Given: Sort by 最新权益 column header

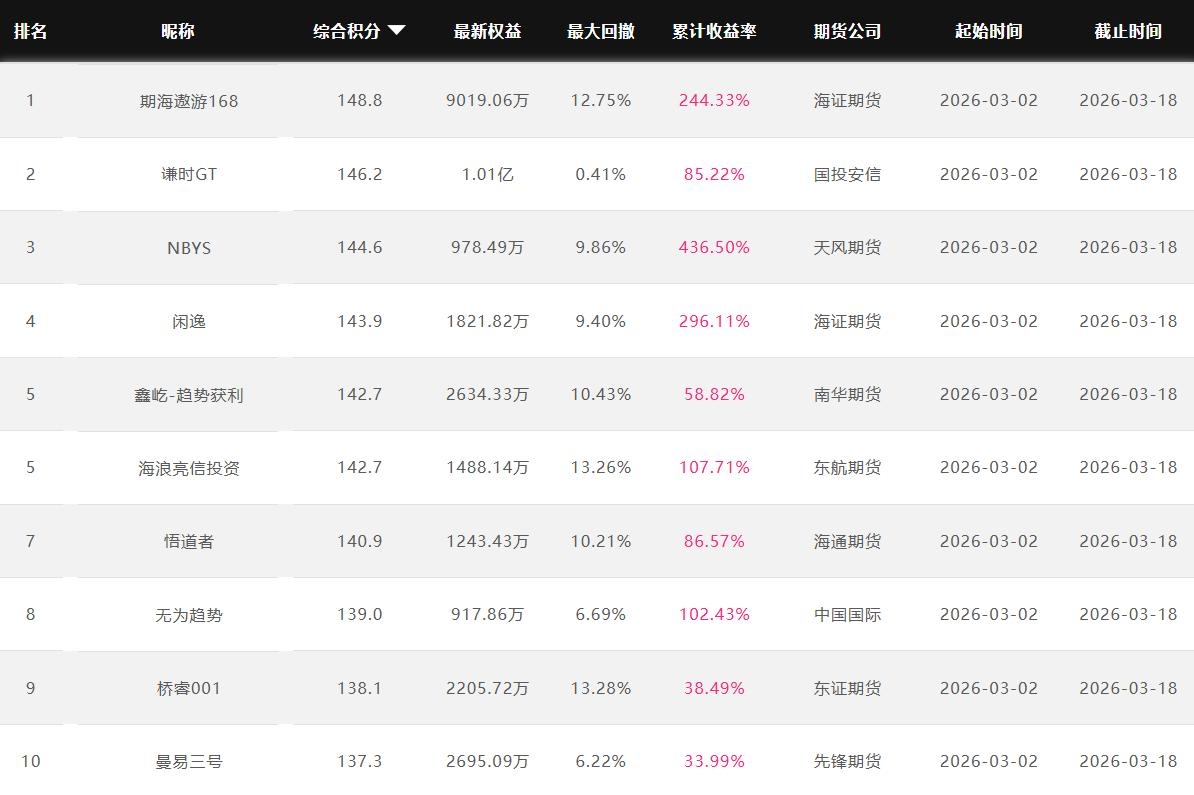Looking at the screenshot, I should pyautogui.click(x=487, y=31).
